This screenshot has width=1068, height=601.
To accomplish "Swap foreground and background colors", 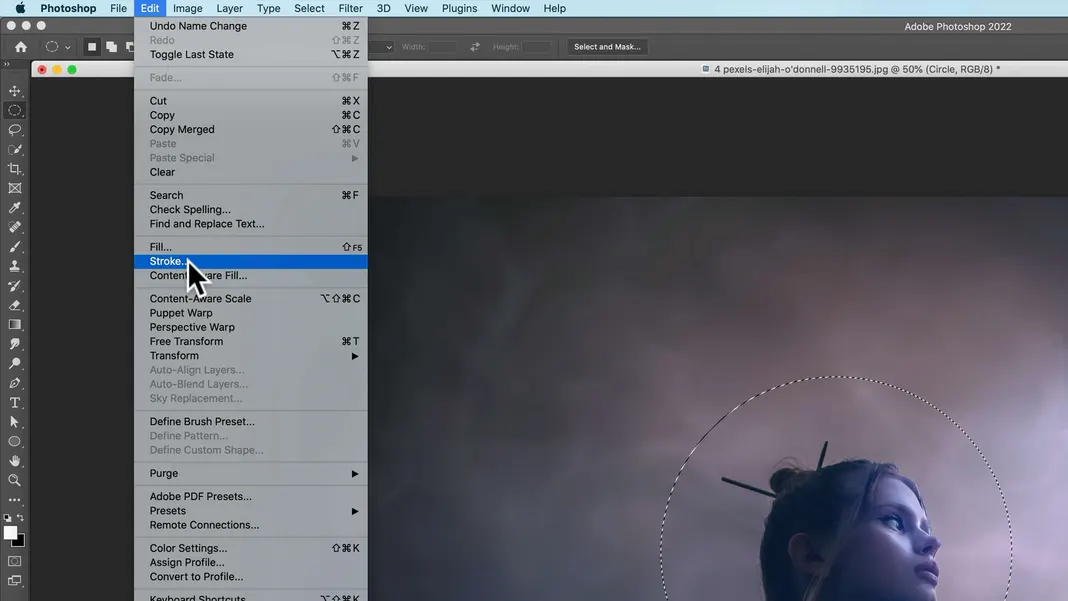I will pyautogui.click(x=20, y=518).
